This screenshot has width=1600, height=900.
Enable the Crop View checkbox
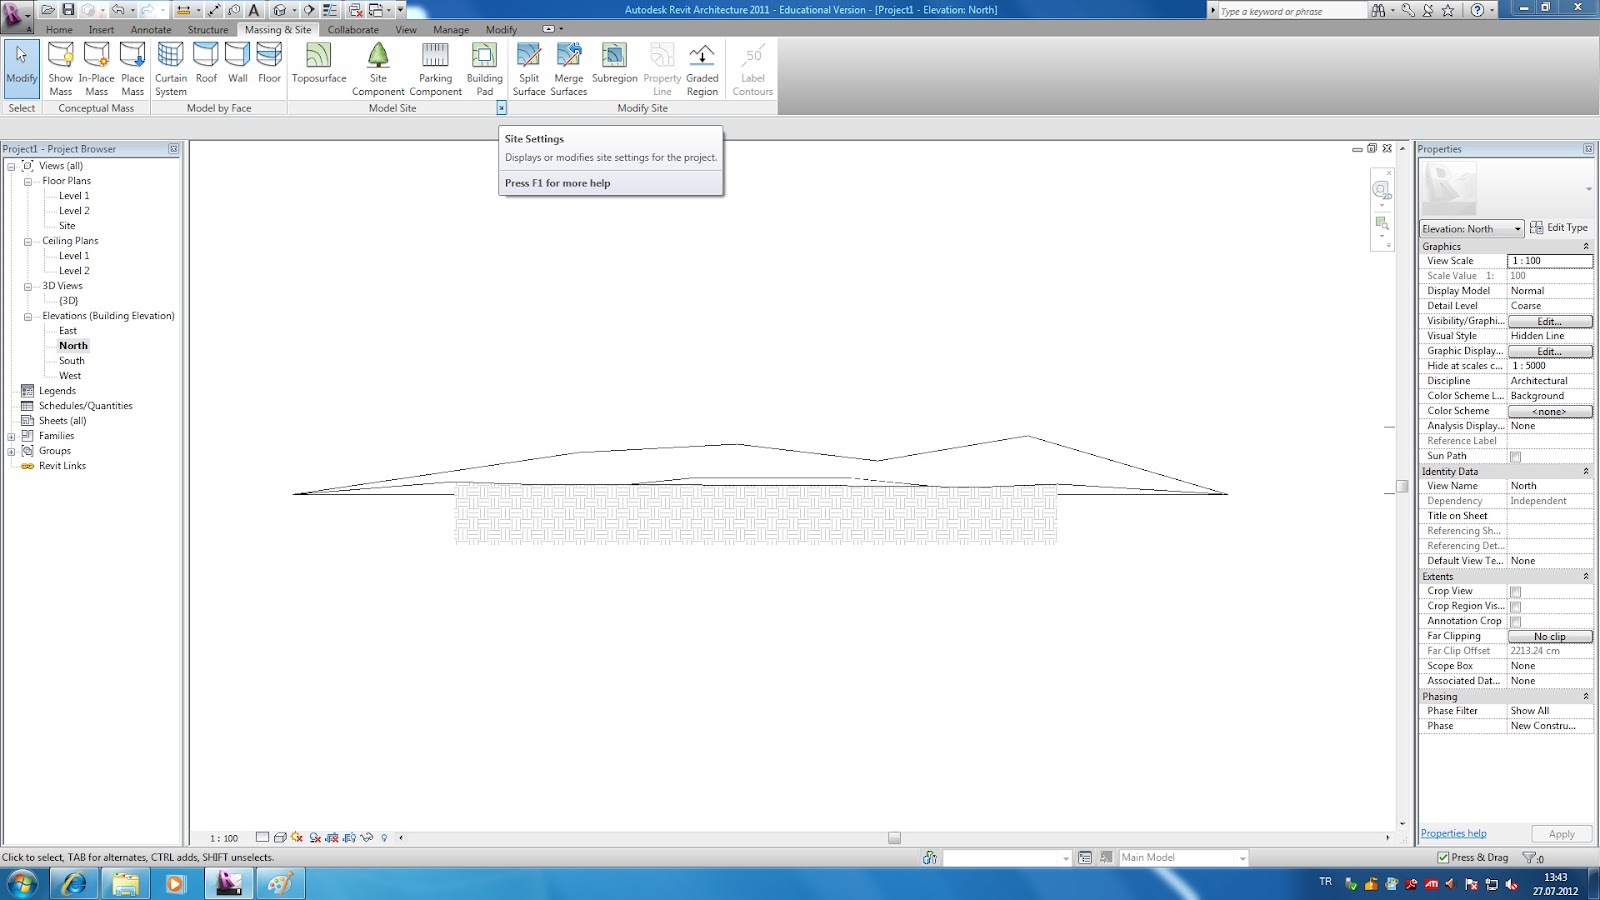(1516, 592)
